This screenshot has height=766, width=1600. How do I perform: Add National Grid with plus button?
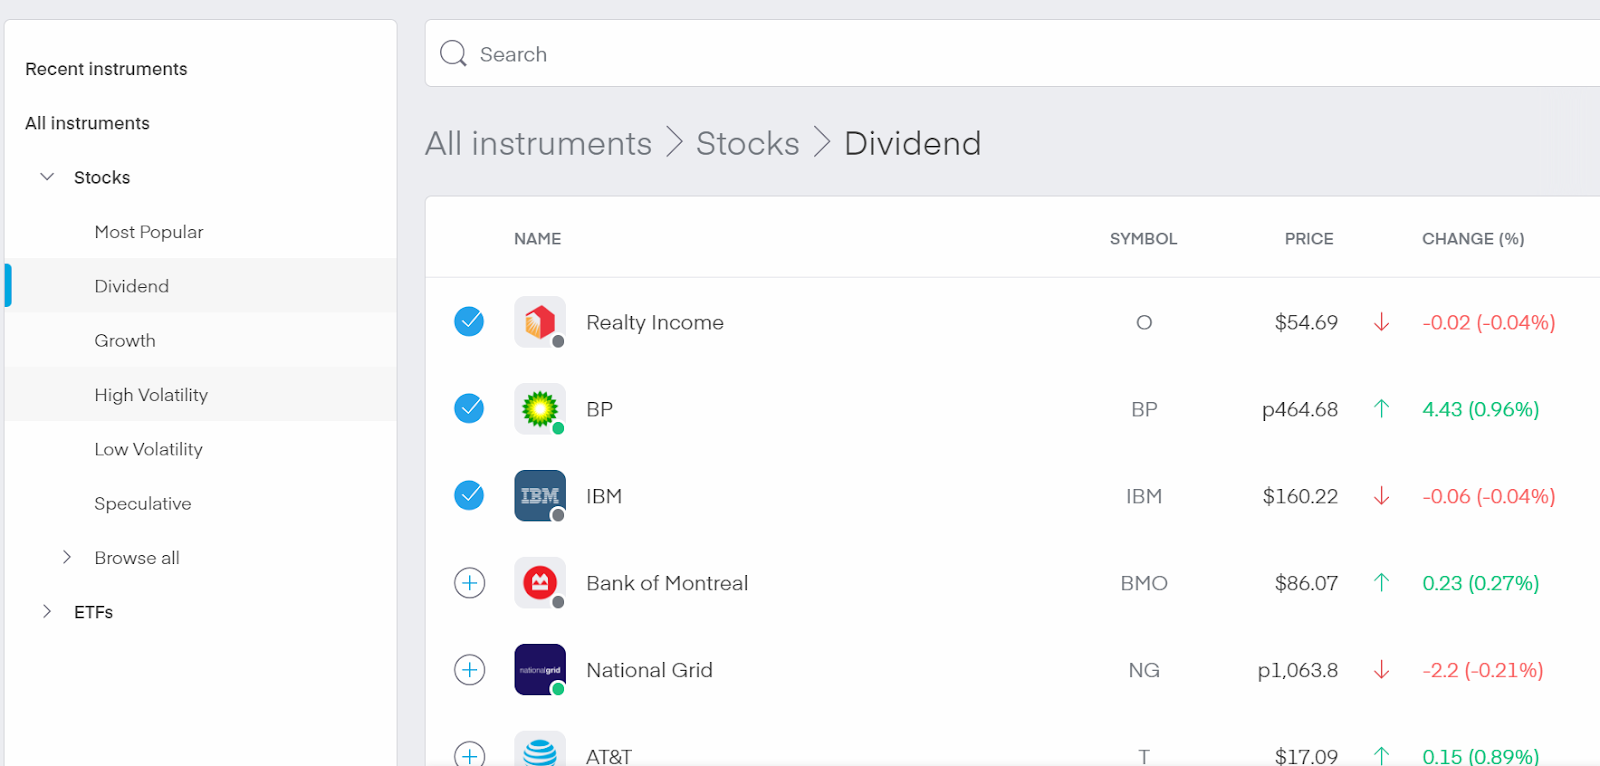[470, 670]
